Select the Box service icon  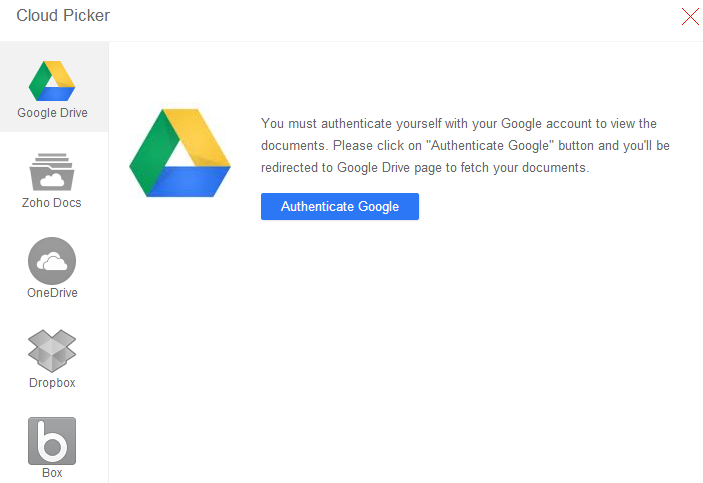coord(52,440)
